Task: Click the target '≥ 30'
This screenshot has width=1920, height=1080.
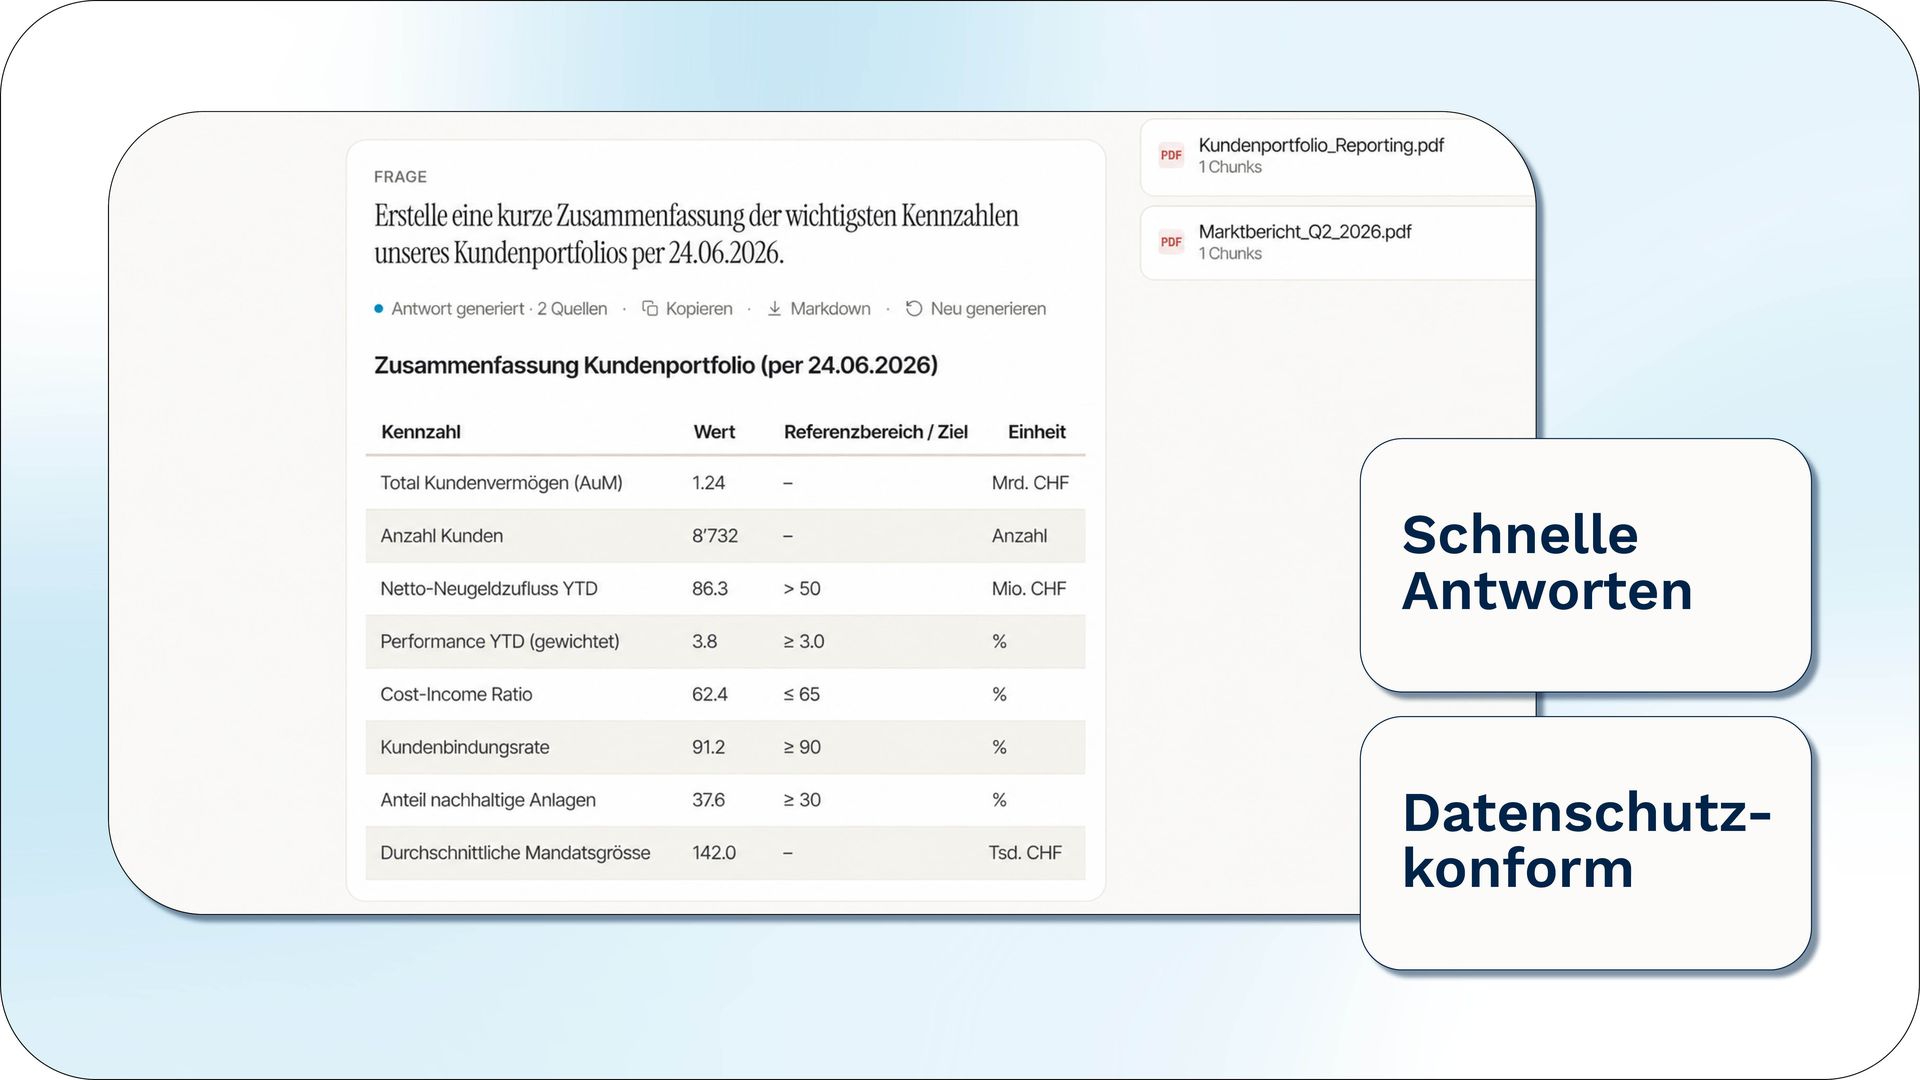Action: click(802, 800)
